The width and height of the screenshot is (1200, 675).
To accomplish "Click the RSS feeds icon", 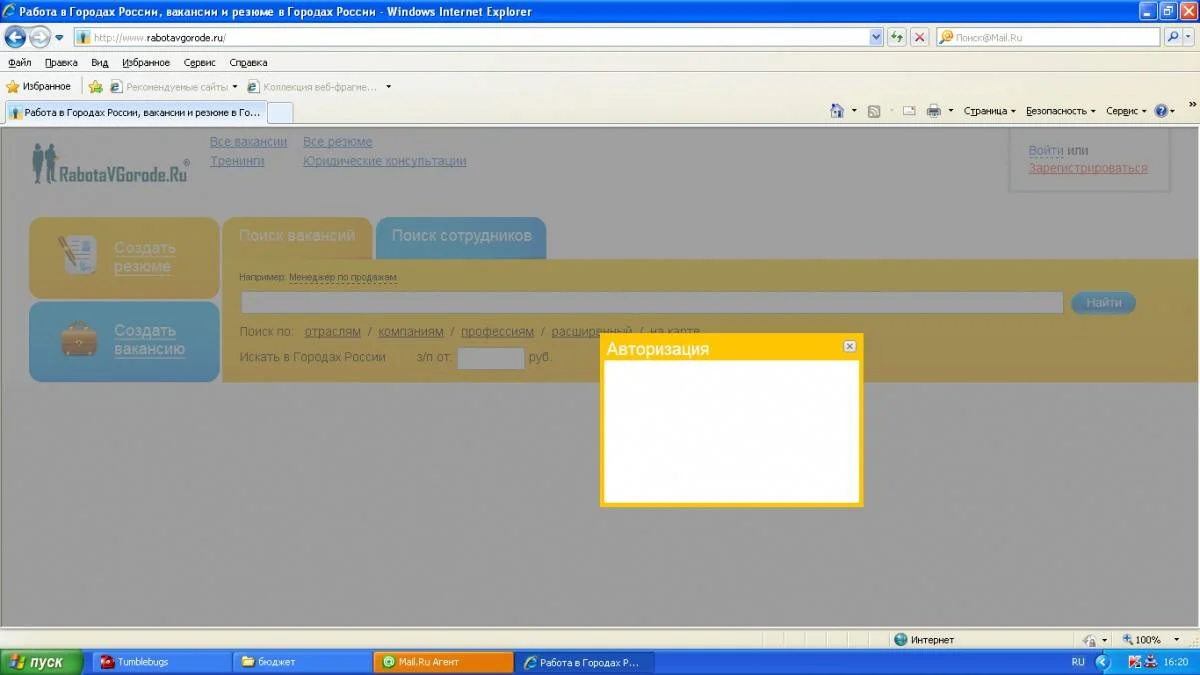I will pyautogui.click(x=874, y=111).
